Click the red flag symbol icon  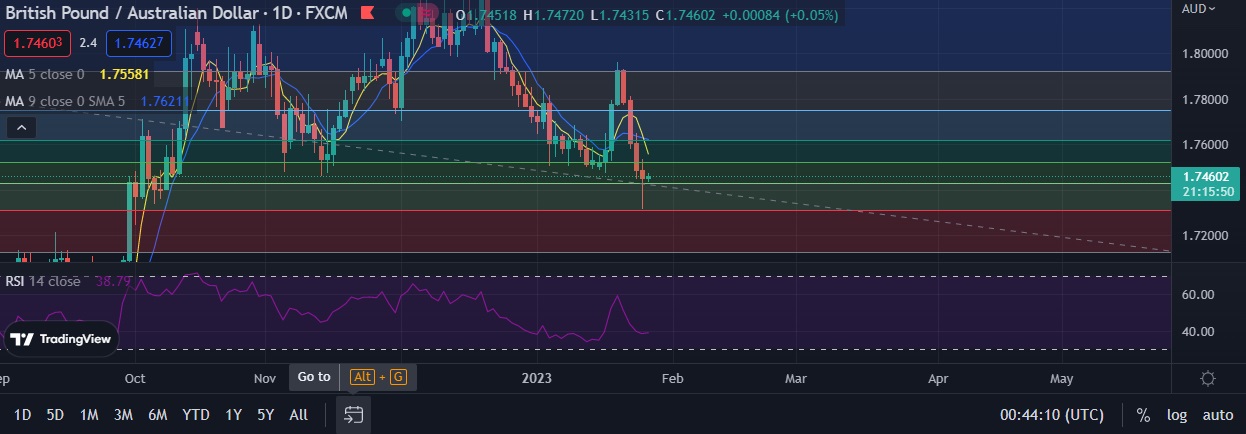368,14
